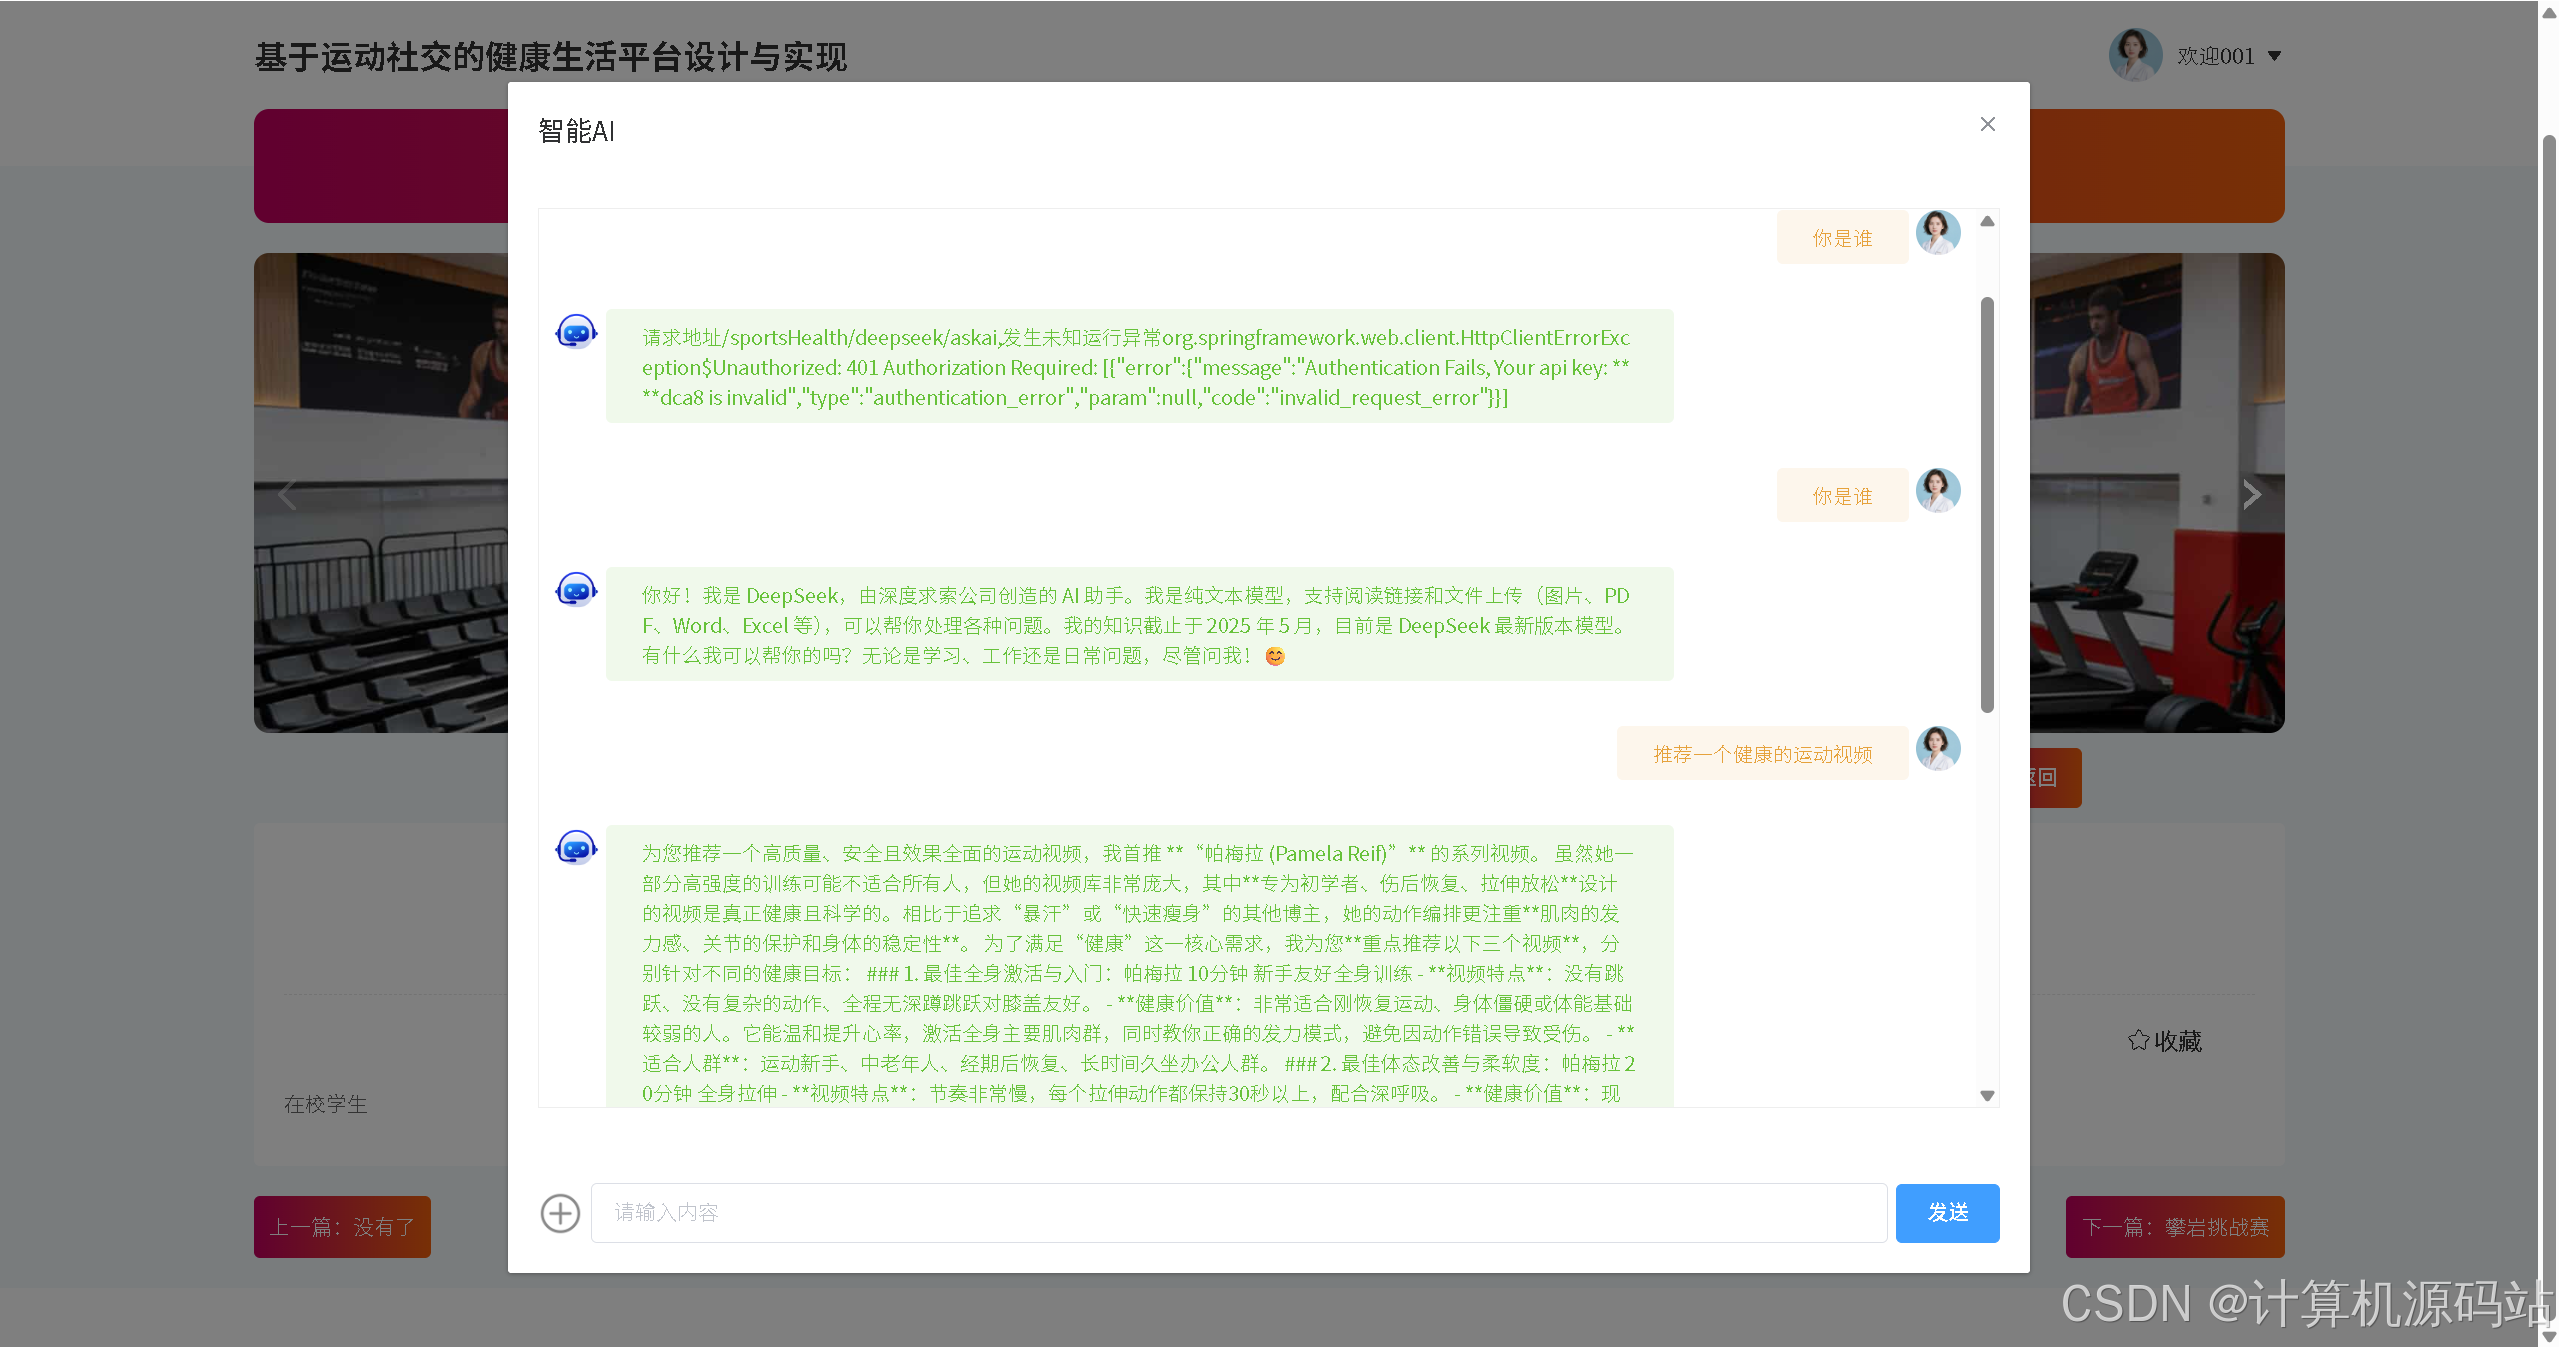
Task: Open the 欢迎001 user dropdown menu
Action: pyautogui.click(x=2228, y=56)
